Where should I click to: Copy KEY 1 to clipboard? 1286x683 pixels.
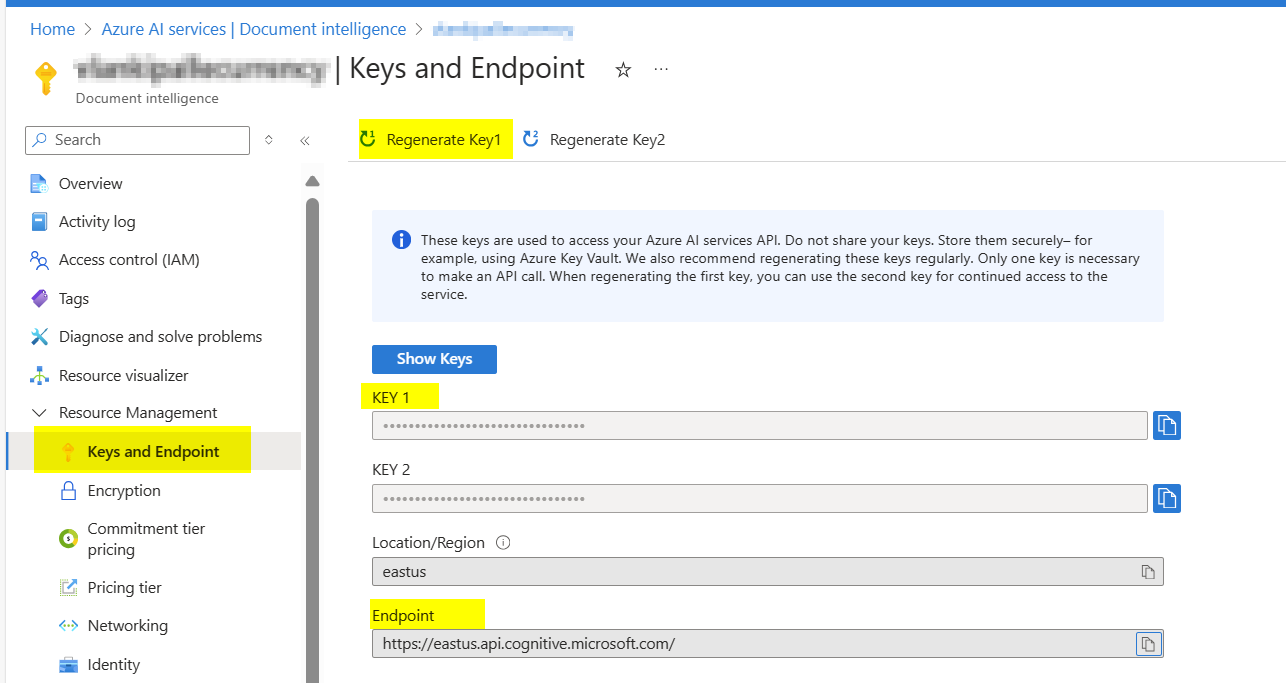1167,426
